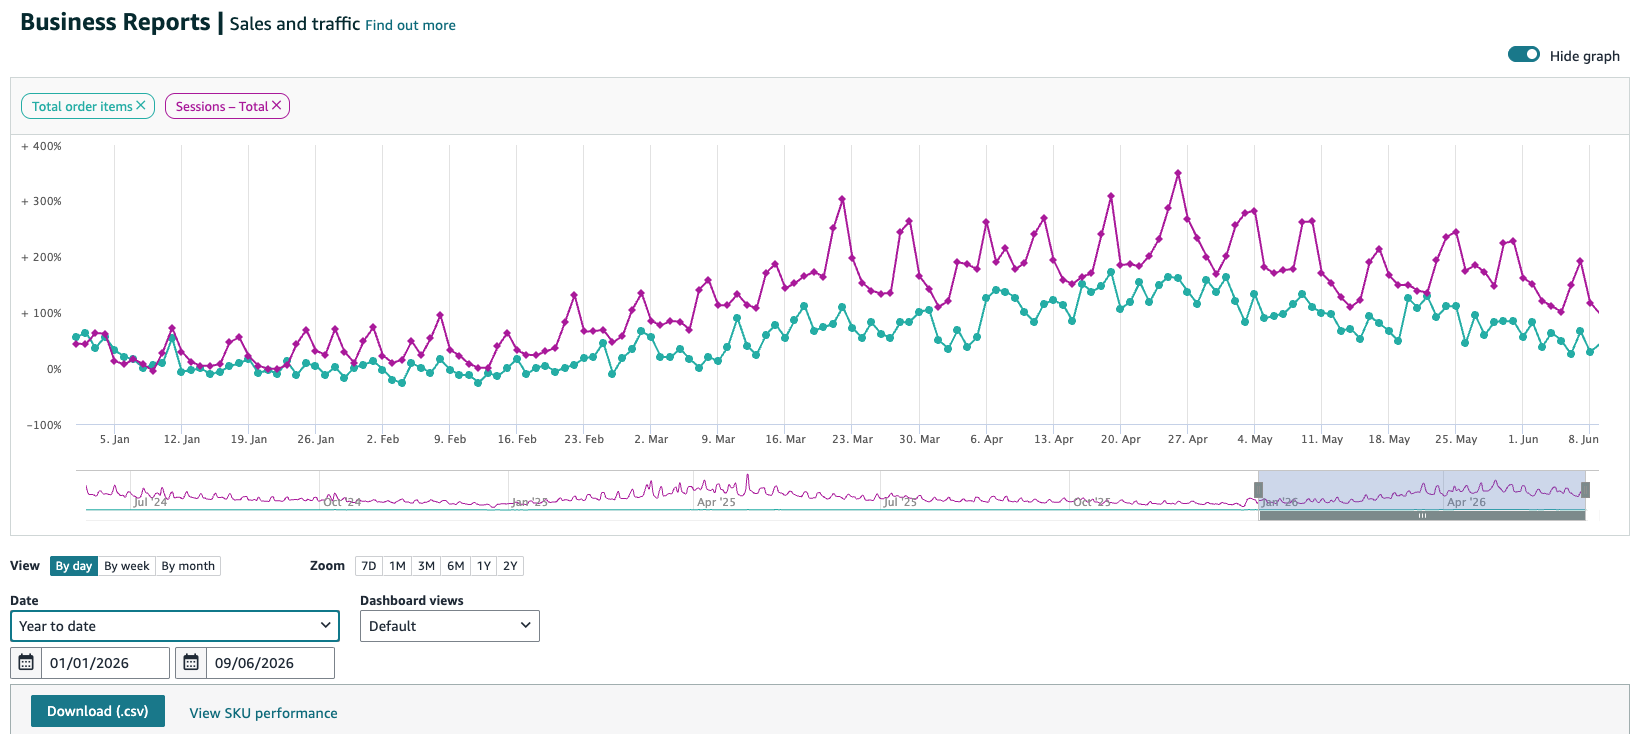This screenshot has height=734, width=1632.
Task: Remove the Total order items chip
Action: 141,106
